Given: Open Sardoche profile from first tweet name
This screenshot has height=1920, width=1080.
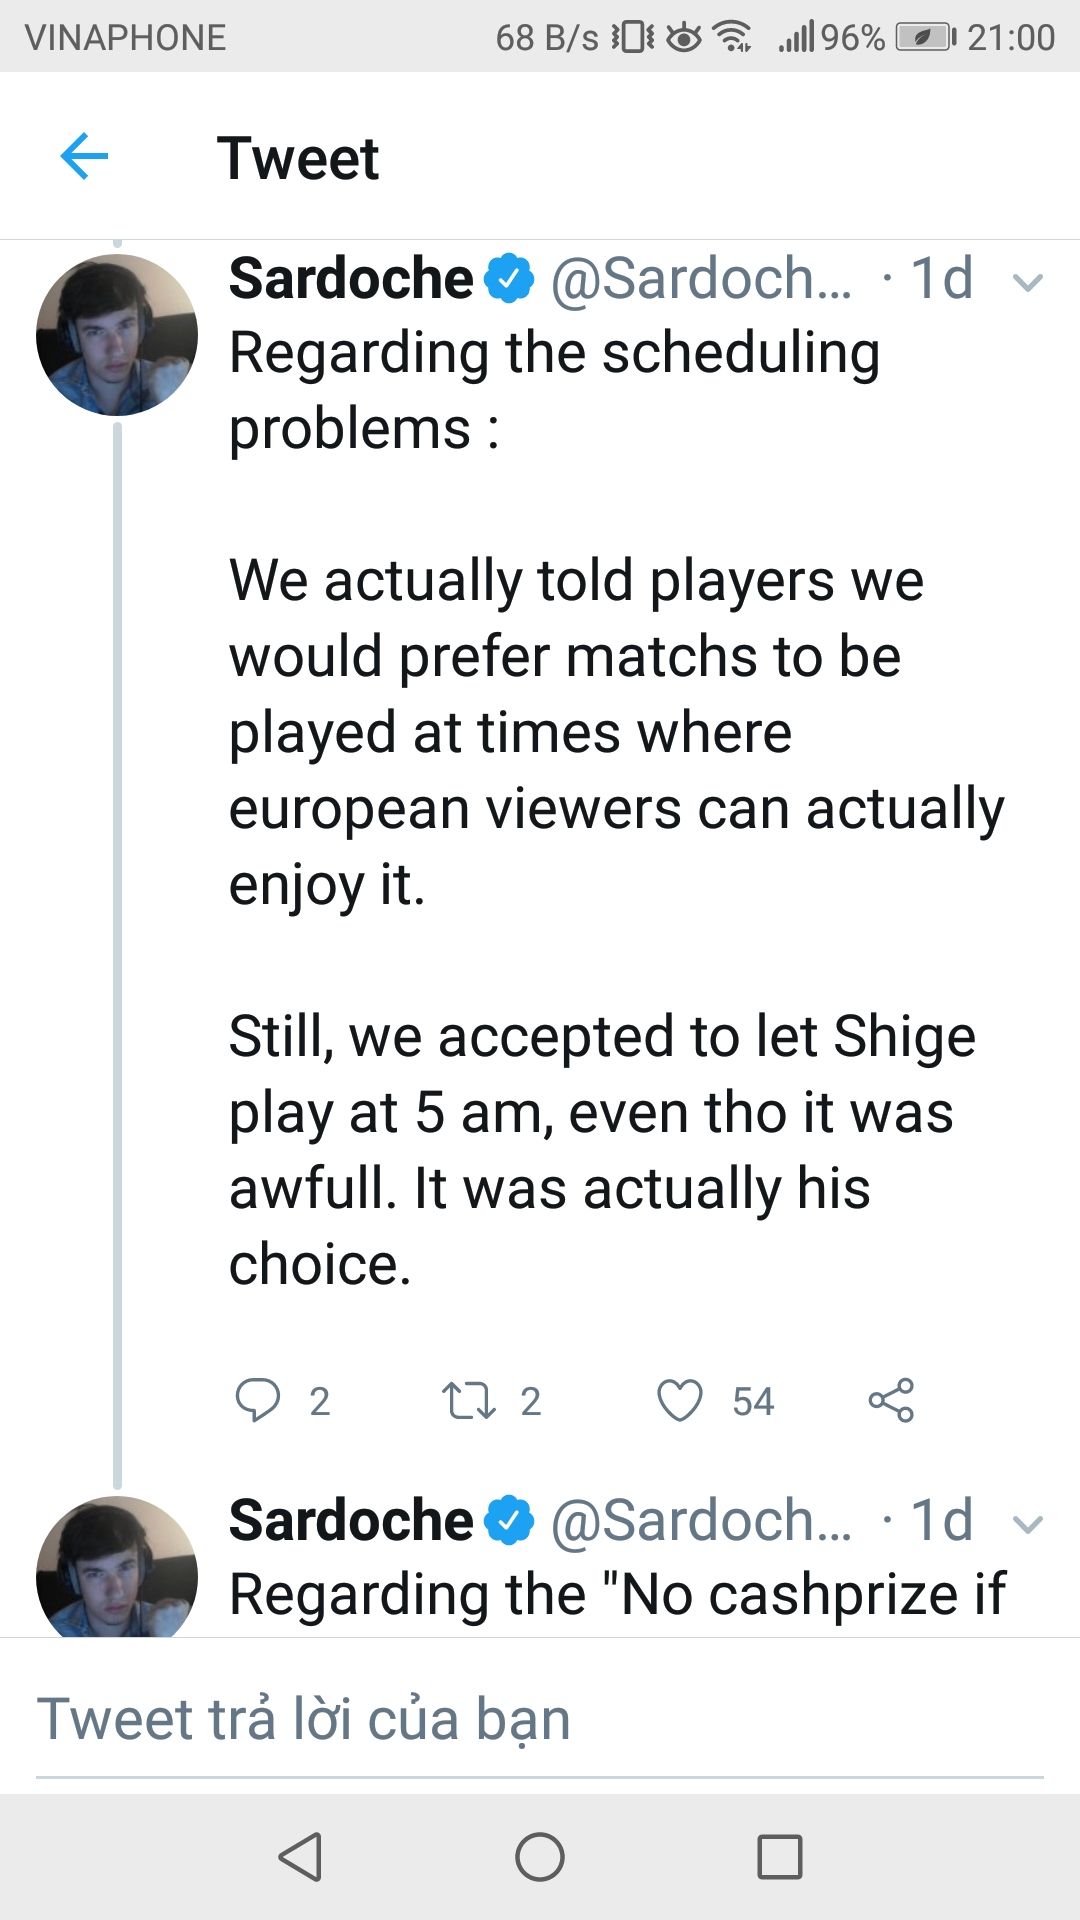Looking at the screenshot, I should pyautogui.click(x=351, y=278).
